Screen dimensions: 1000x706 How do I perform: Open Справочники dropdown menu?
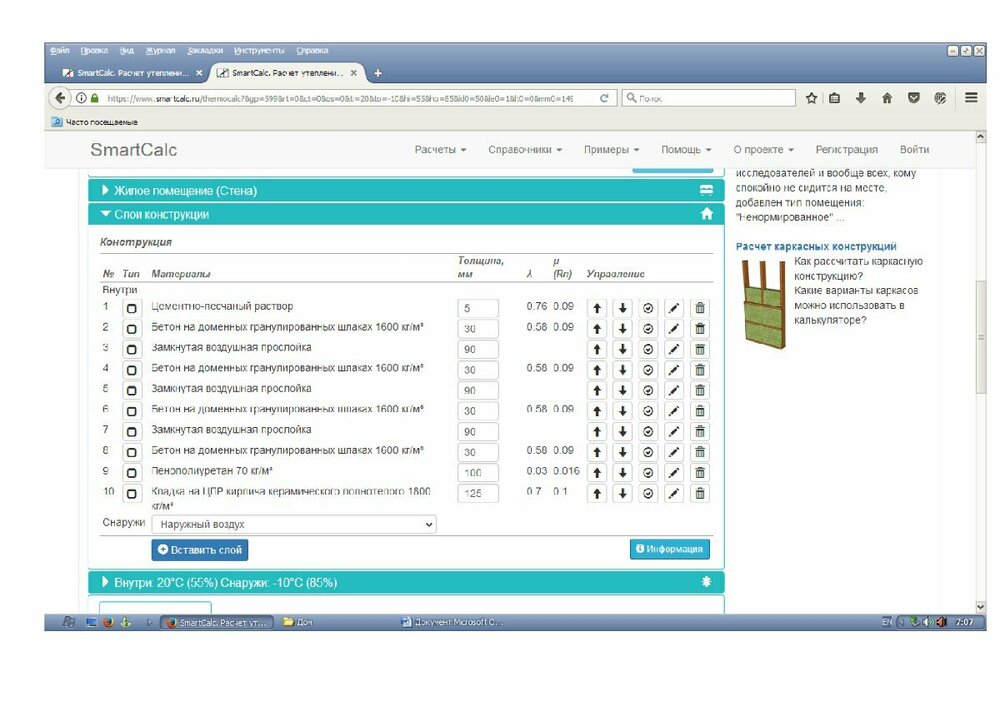tap(525, 149)
